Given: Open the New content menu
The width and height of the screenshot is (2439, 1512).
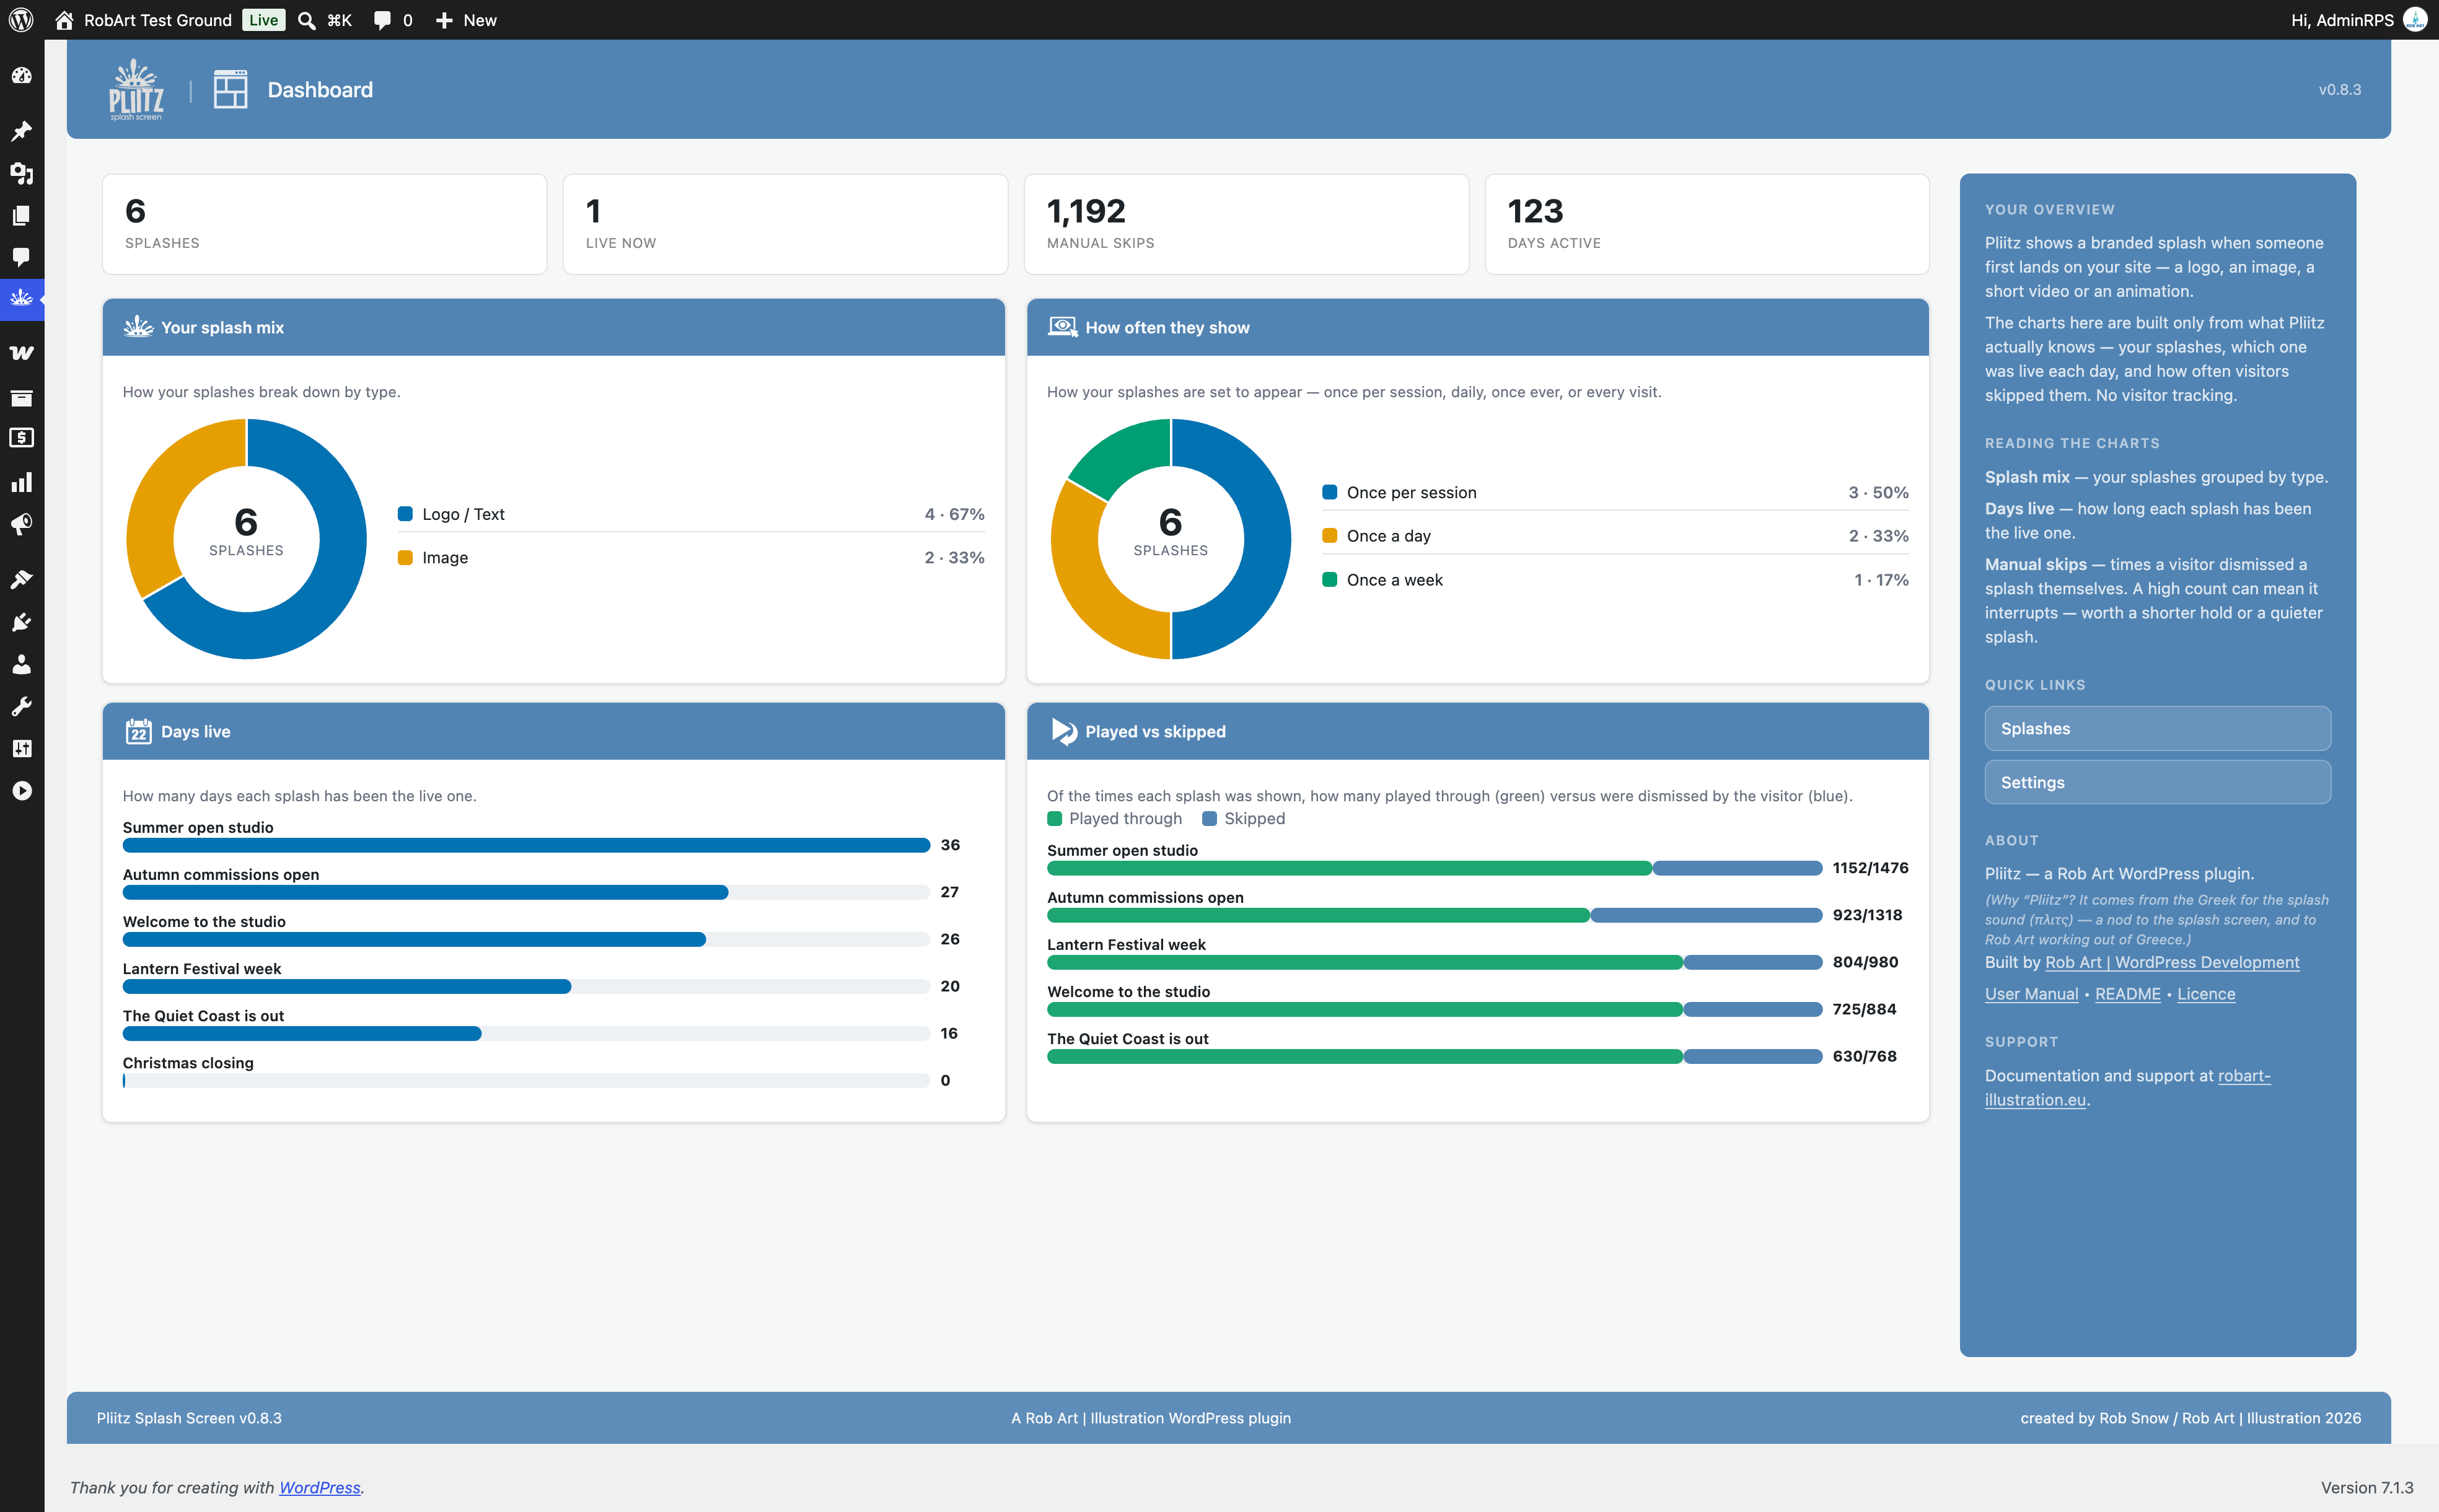Looking at the screenshot, I should coord(466,20).
